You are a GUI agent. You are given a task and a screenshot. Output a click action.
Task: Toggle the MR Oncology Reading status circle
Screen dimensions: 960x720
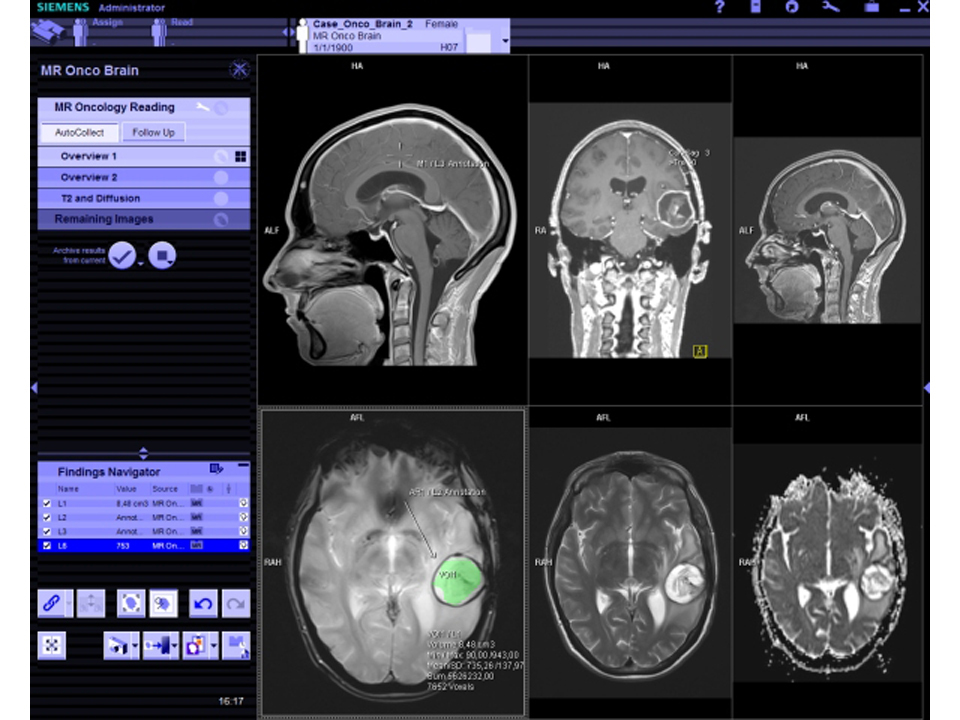click(221, 108)
